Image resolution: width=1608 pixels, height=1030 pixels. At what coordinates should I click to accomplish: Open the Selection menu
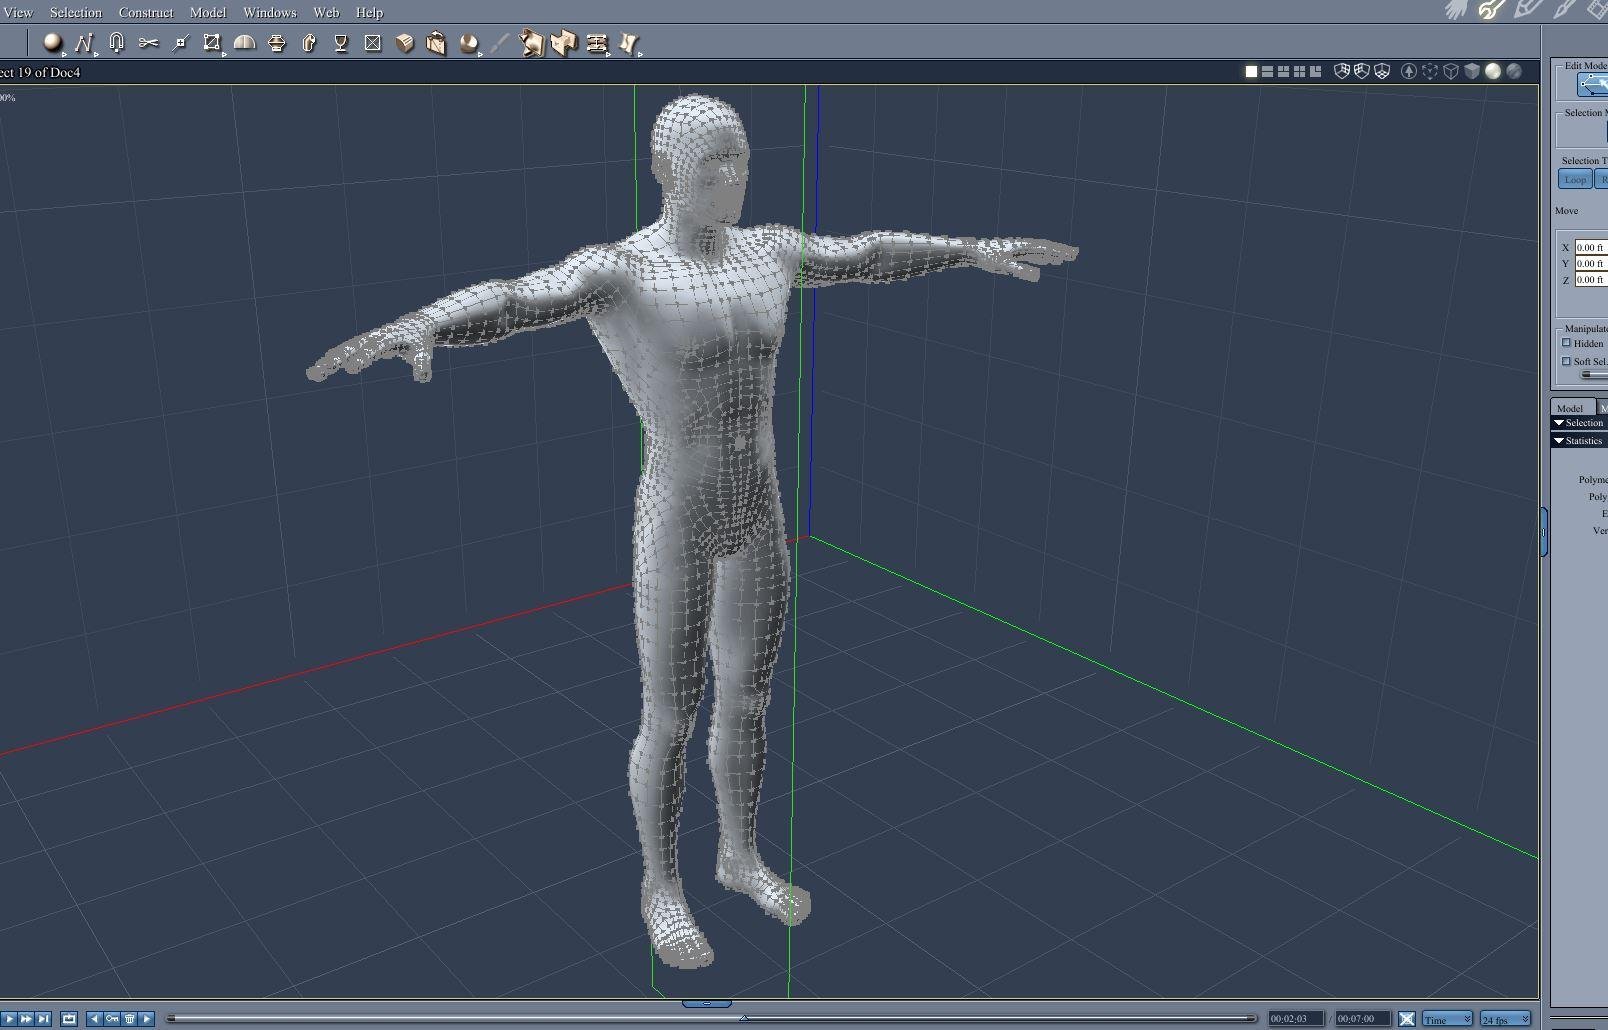[76, 12]
